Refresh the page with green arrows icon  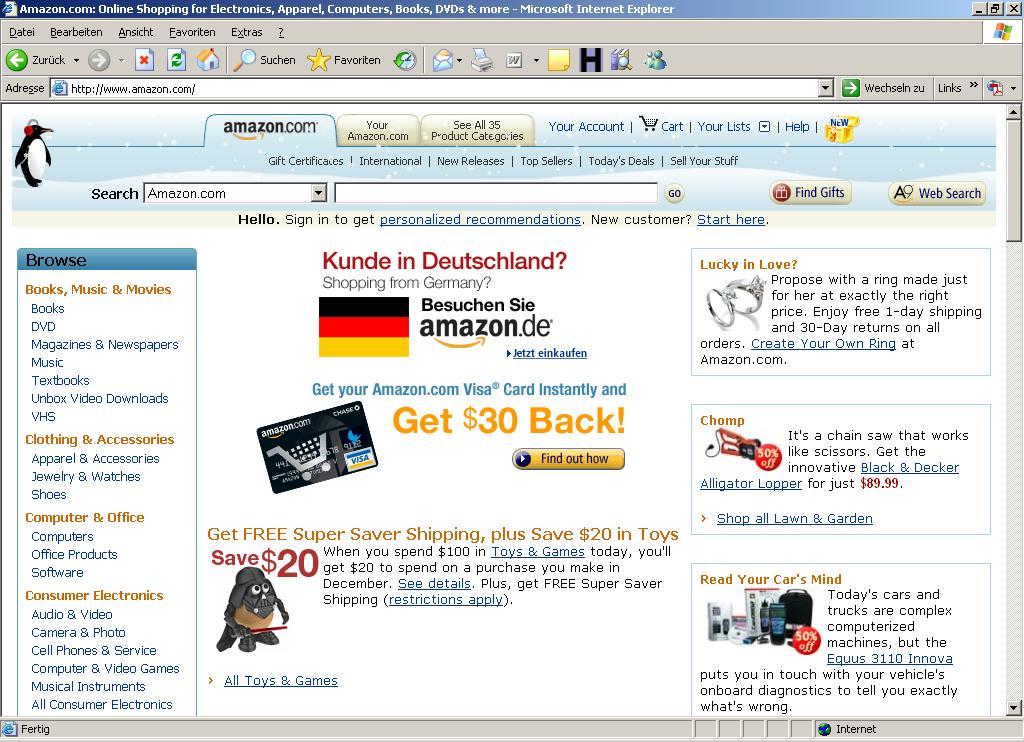point(176,60)
